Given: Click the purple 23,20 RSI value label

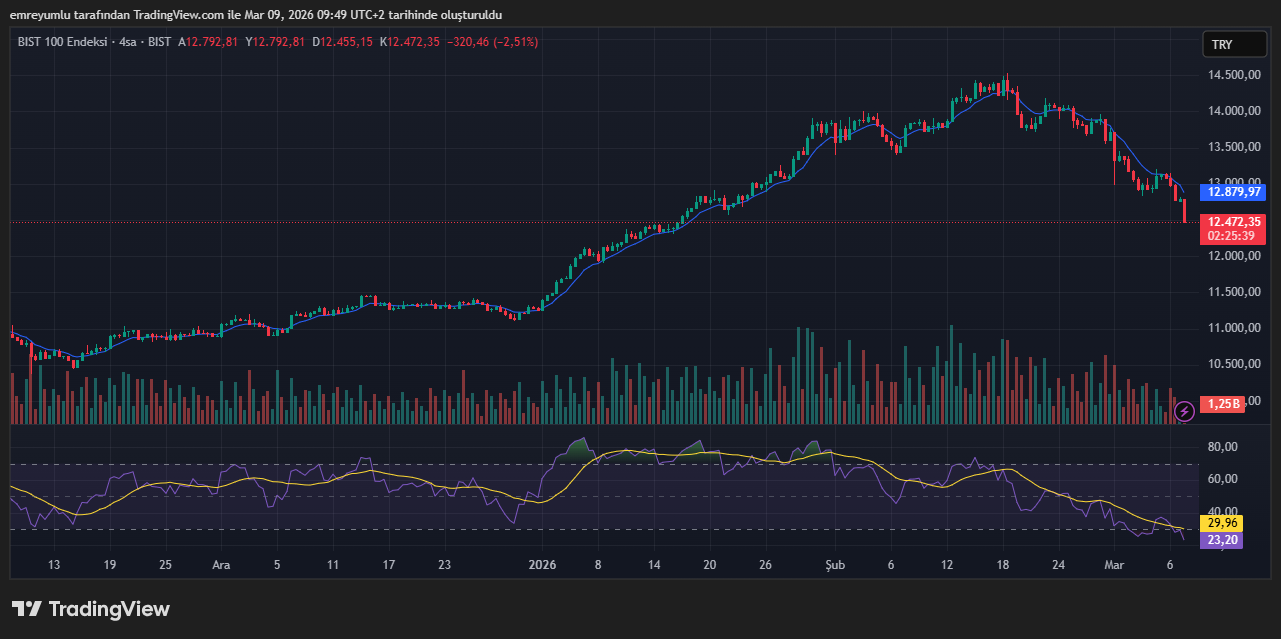Looking at the screenshot, I should pyautogui.click(x=1223, y=540).
